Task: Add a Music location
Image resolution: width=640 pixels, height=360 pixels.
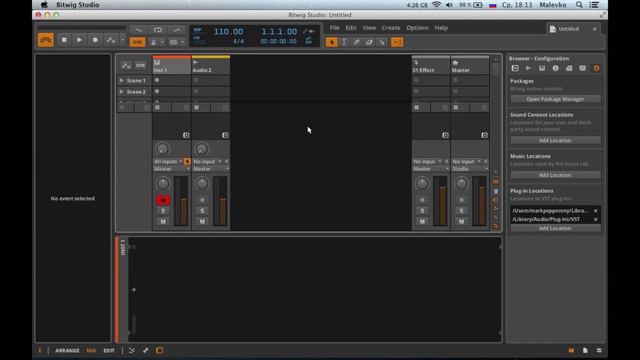Action: (x=555, y=175)
